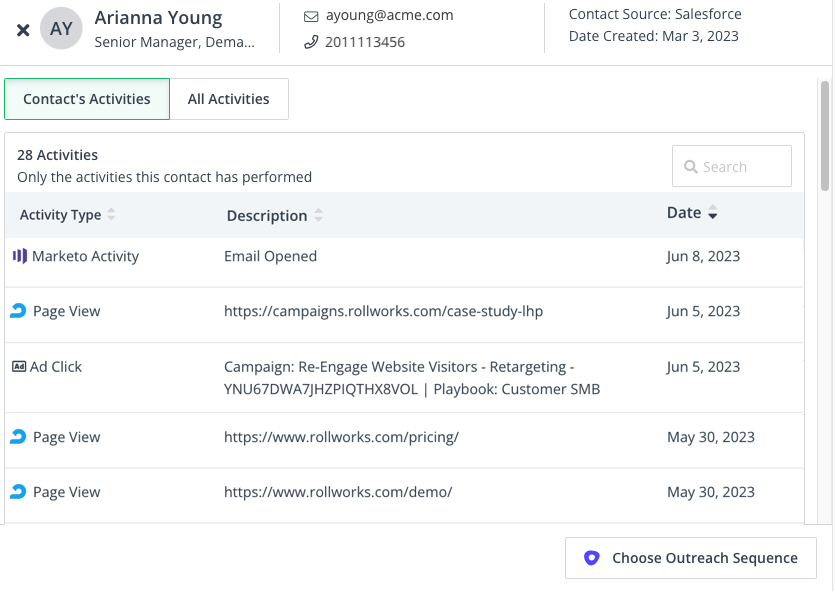Open the rollworks.com/pricing/ URL
This screenshot has width=835, height=595.
pyautogui.click(x=341, y=437)
